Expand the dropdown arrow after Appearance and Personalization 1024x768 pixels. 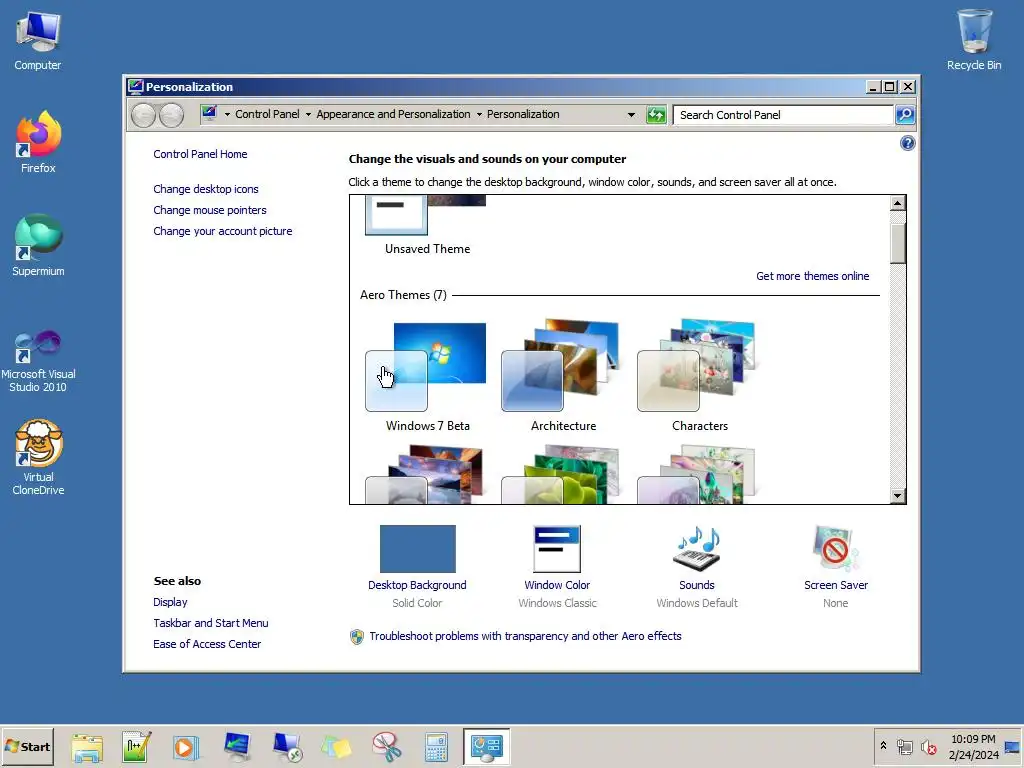pyautogui.click(x=479, y=114)
